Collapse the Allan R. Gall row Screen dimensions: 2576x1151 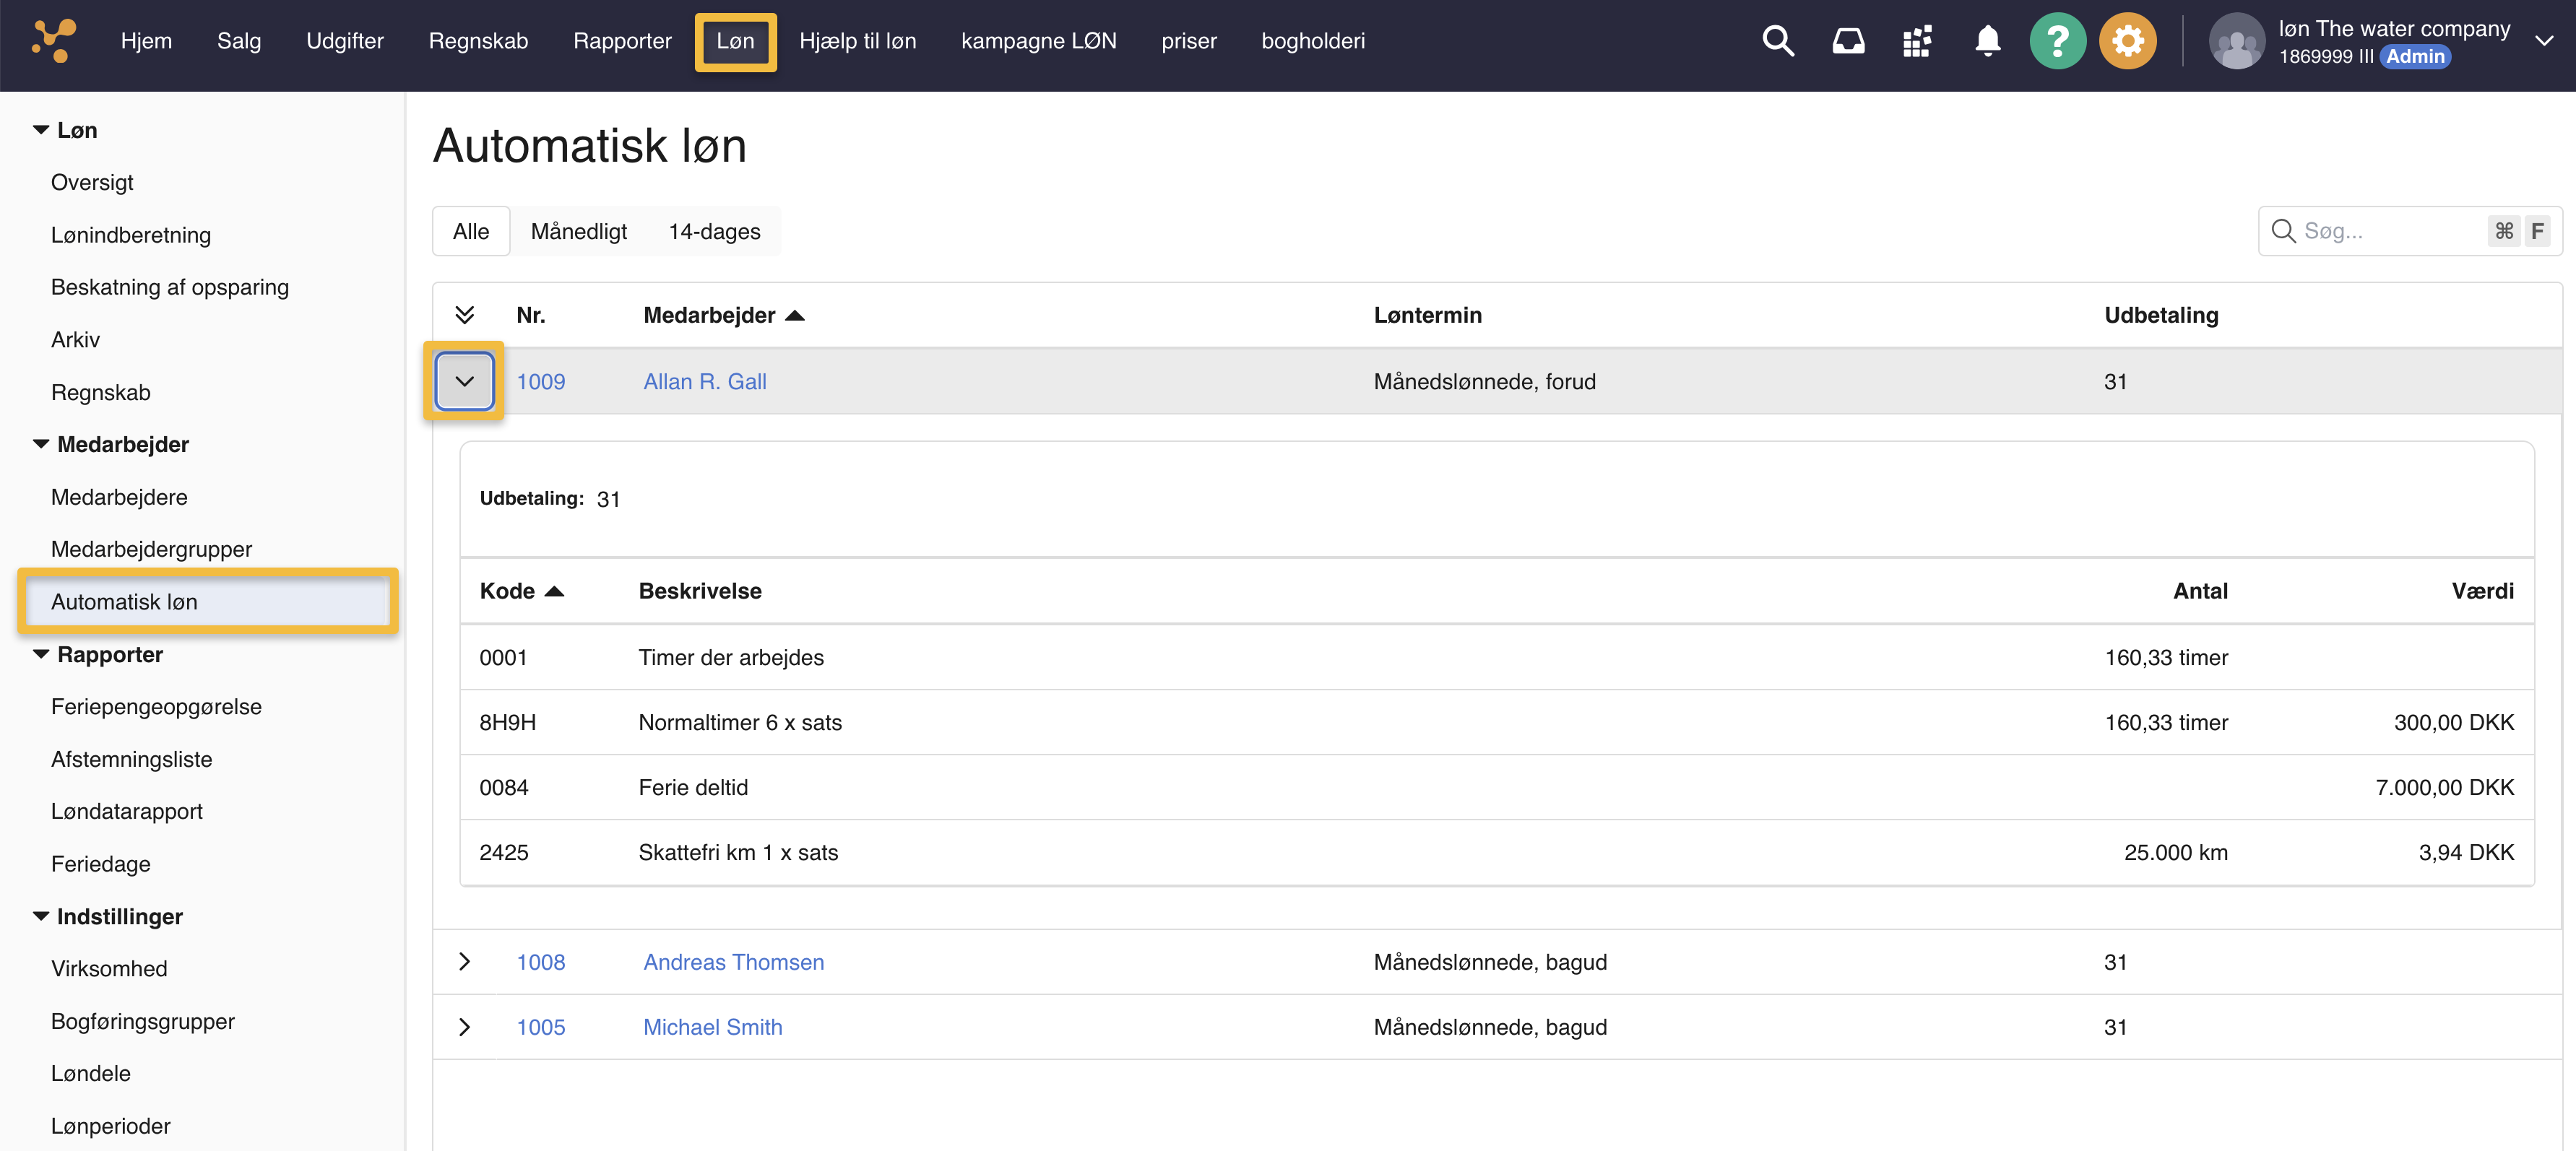464,381
